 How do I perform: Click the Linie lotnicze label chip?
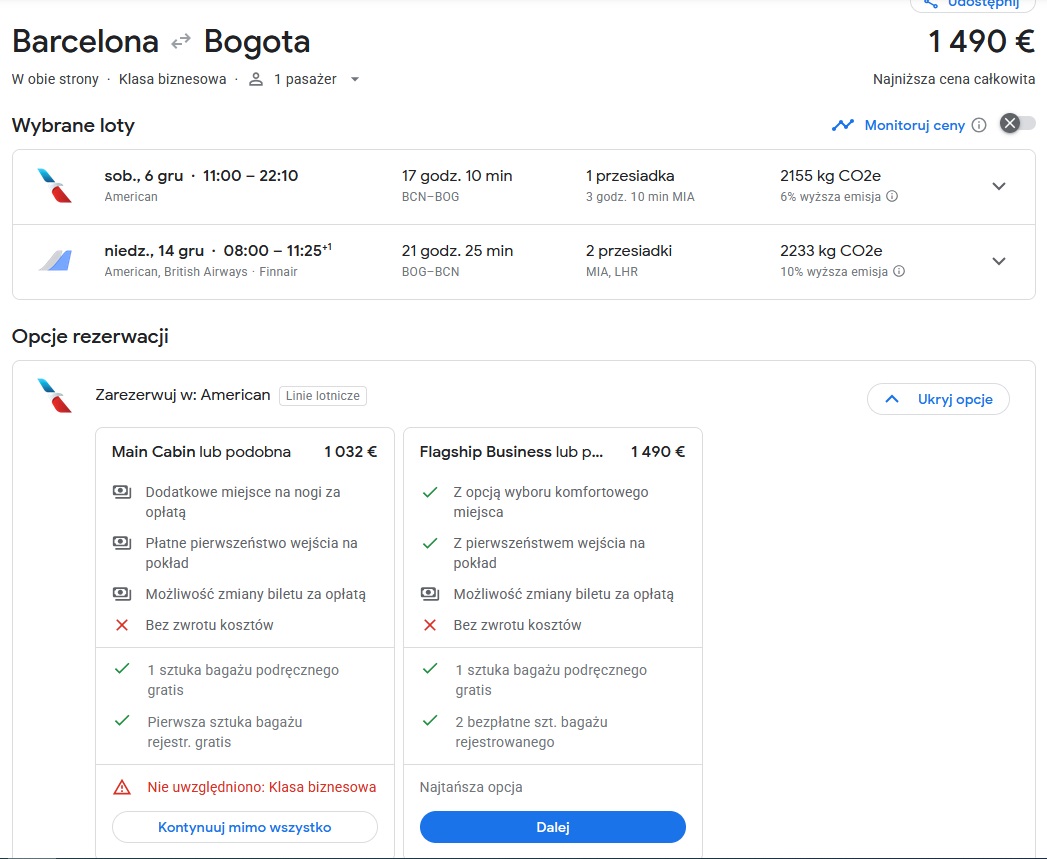[x=323, y=395]
